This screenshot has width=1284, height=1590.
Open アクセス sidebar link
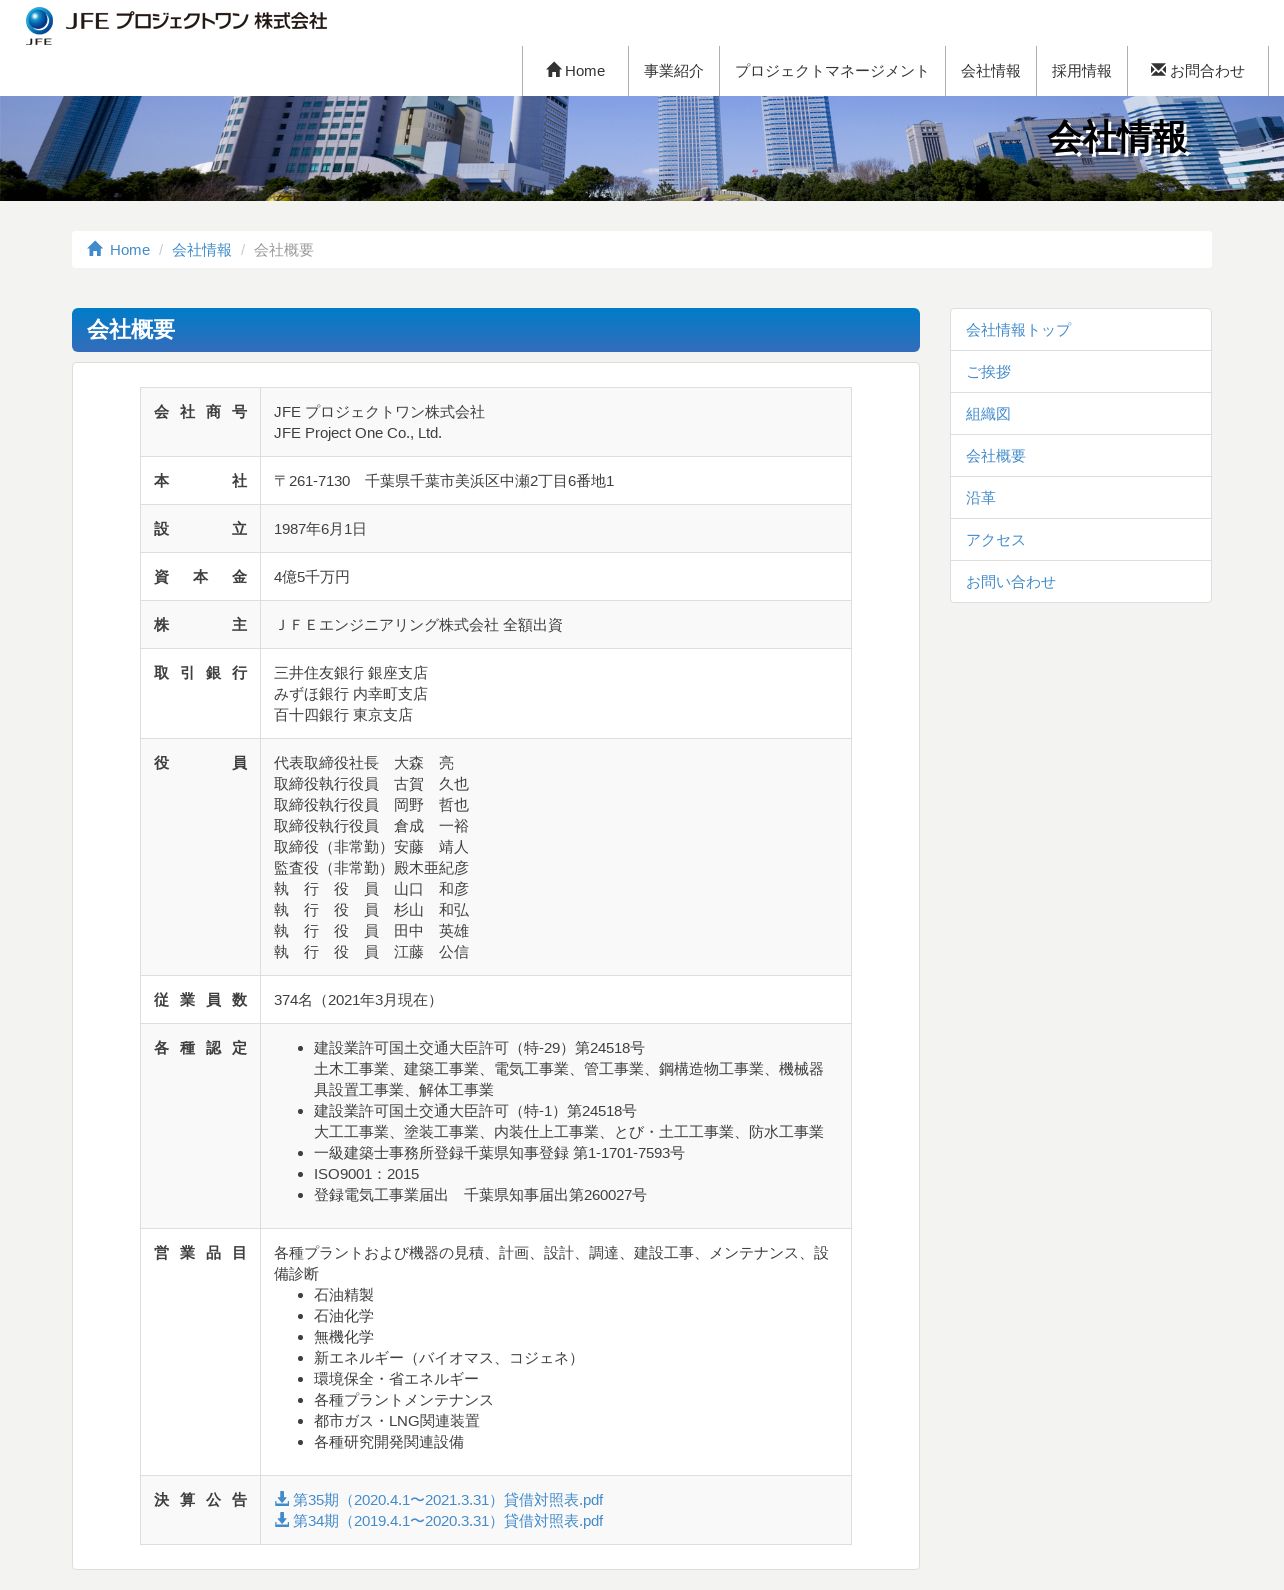coord(1081,540)
